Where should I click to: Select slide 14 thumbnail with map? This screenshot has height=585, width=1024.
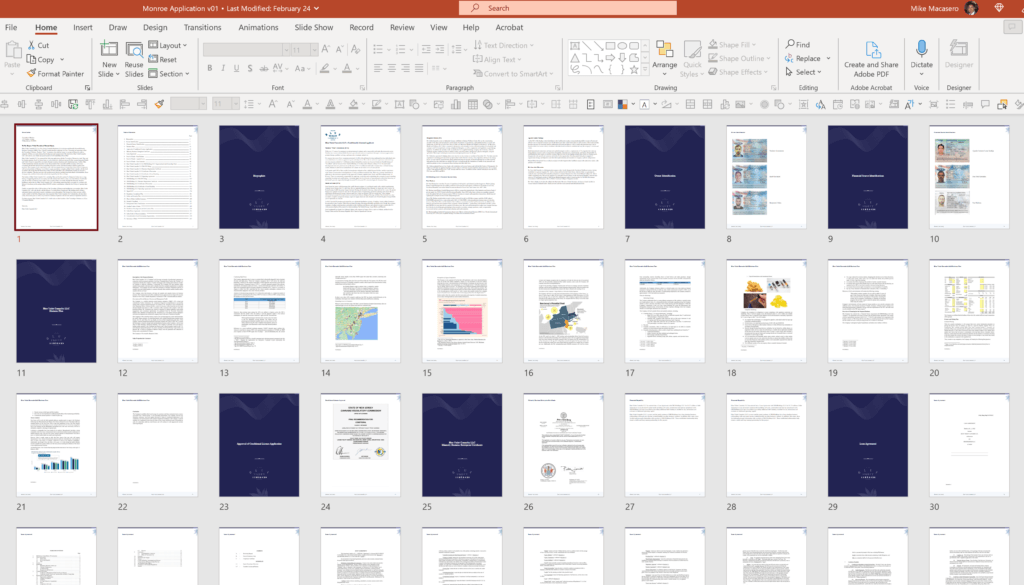click(x=360, y=311)
